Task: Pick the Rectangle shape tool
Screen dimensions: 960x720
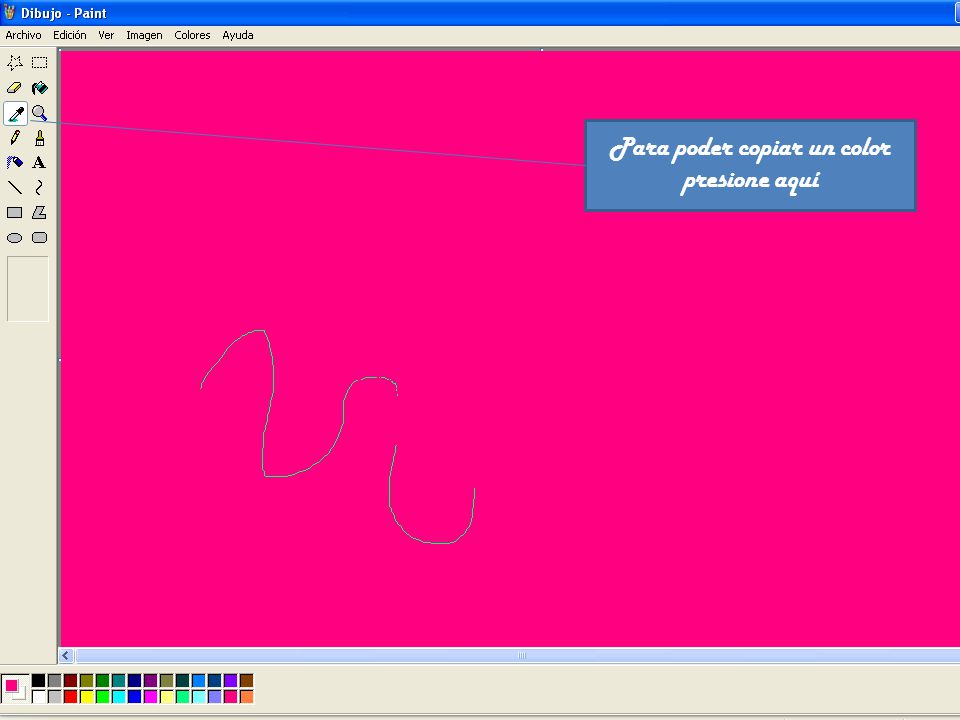Action: click(15, 212)
